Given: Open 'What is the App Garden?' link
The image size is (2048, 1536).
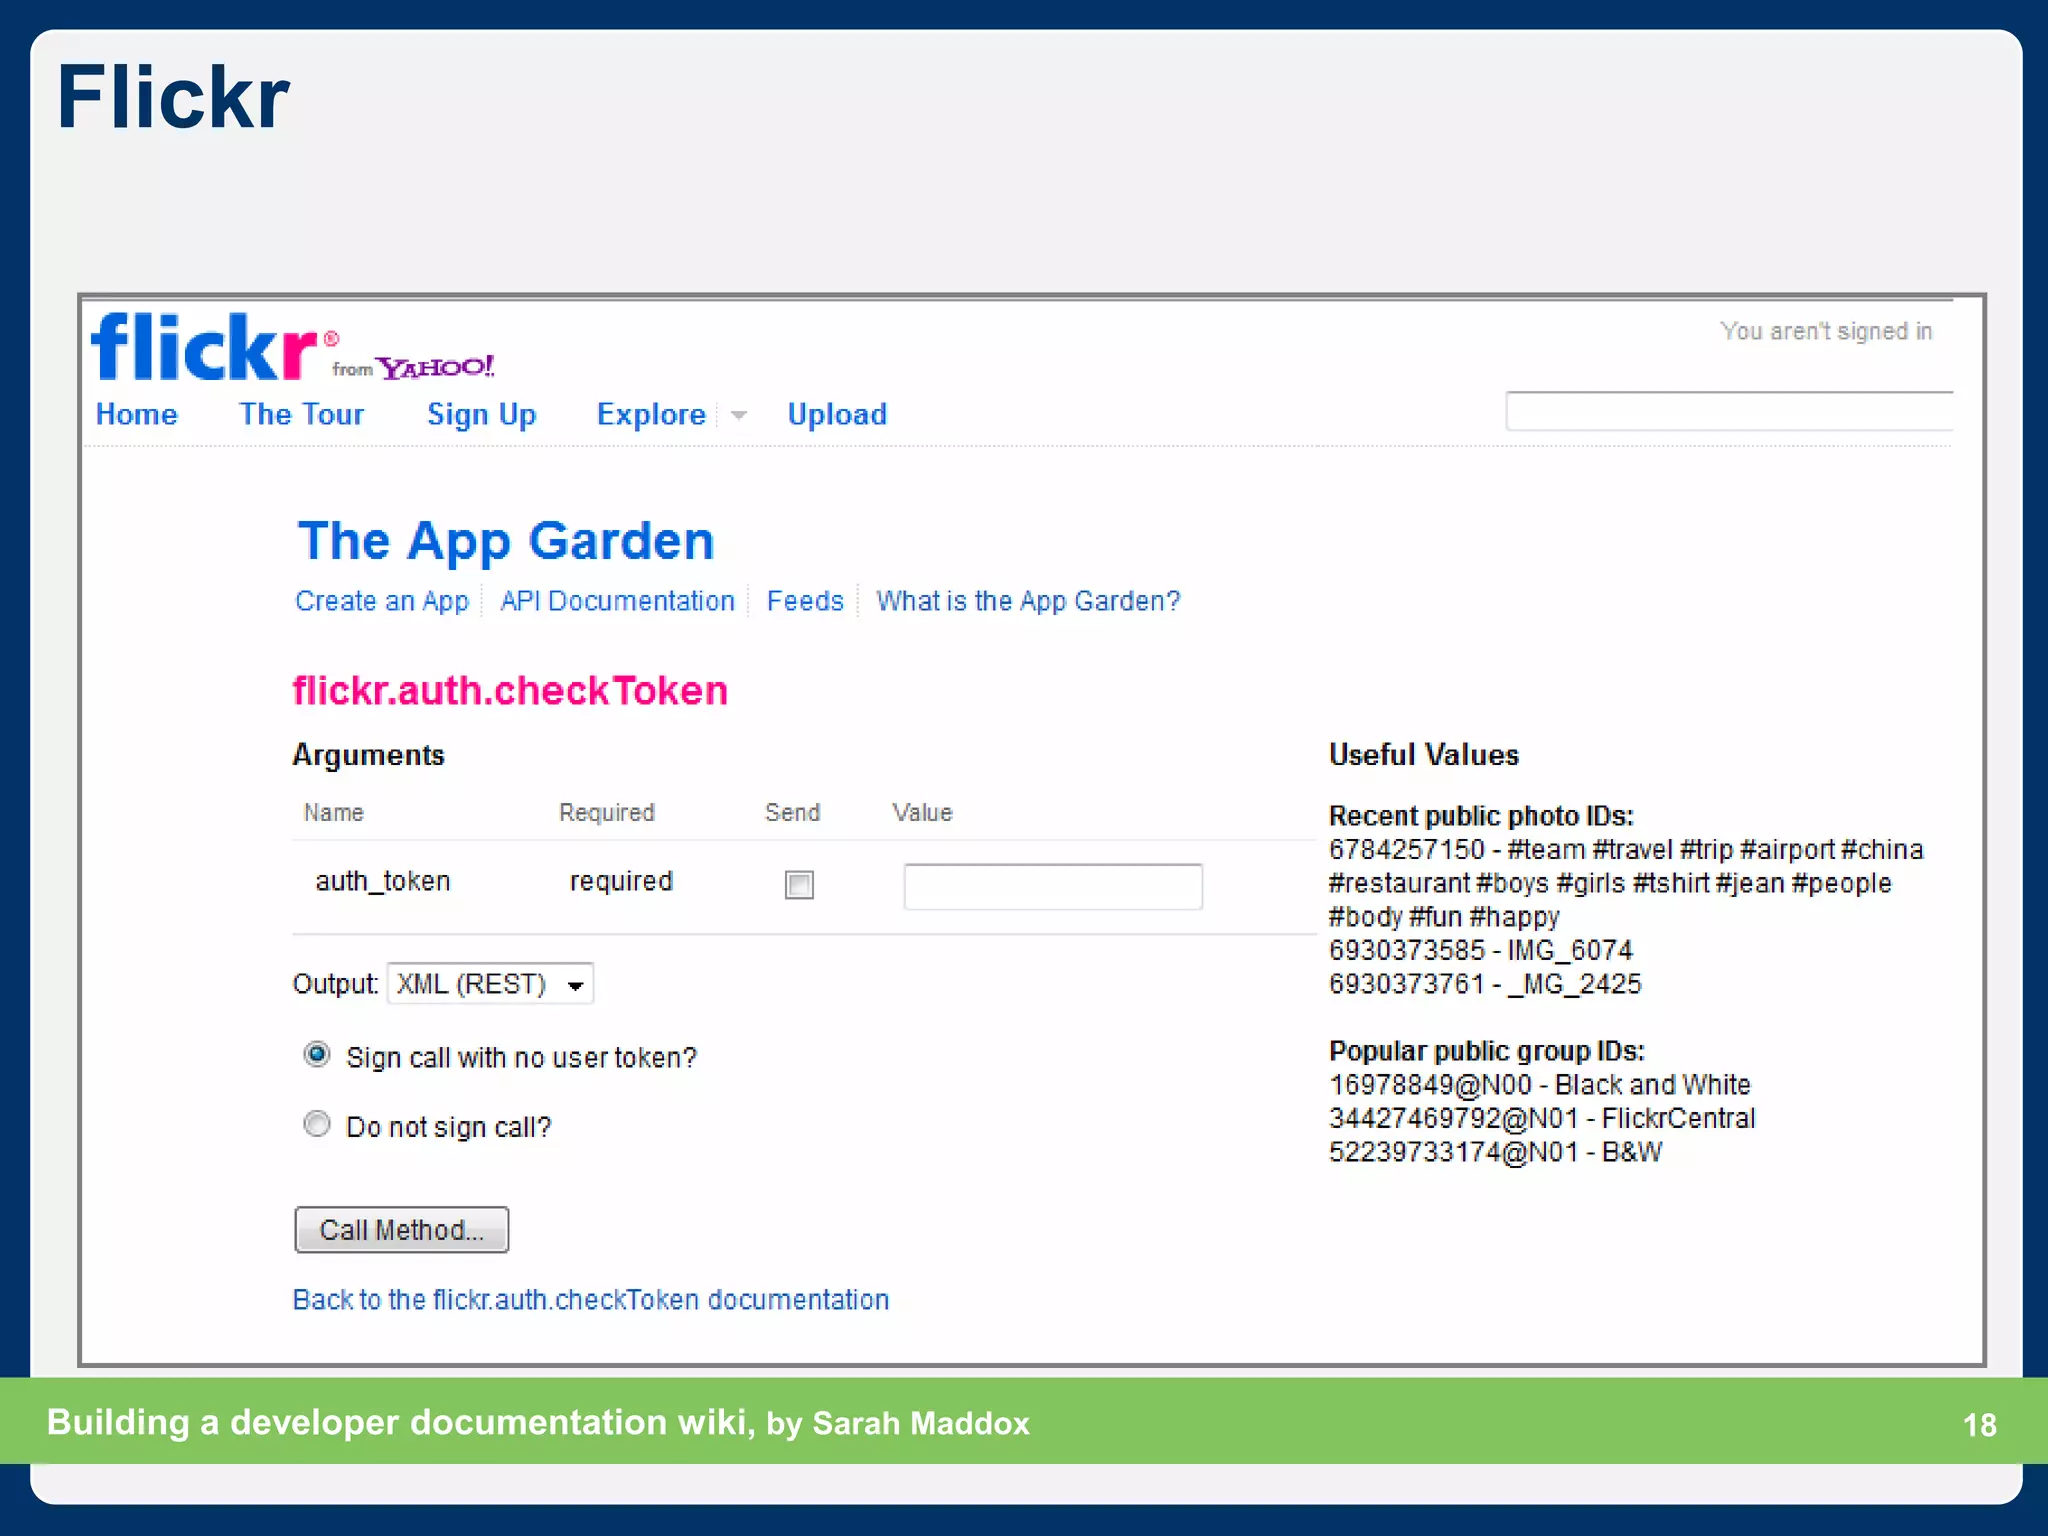Looking at the screenshot, I should click(1028, 601).
